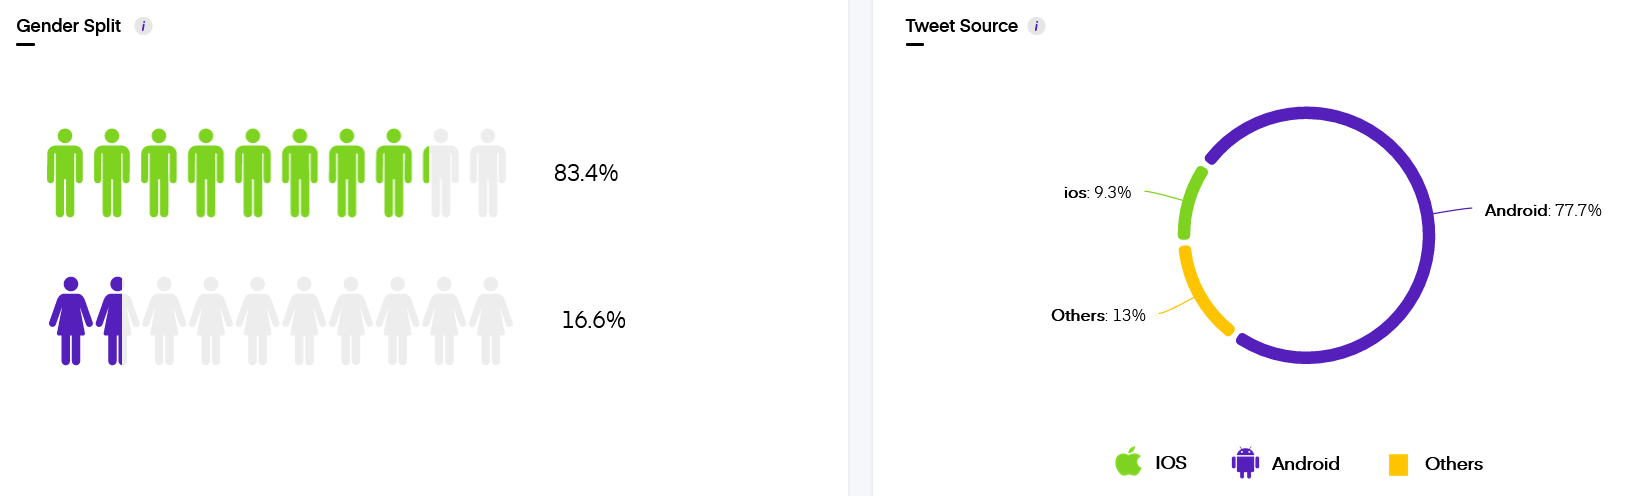Click the 16.6% female percentage value
The width and height of the screenshot is (1637, 496).
pyautogui.click(x=593, y=320)
